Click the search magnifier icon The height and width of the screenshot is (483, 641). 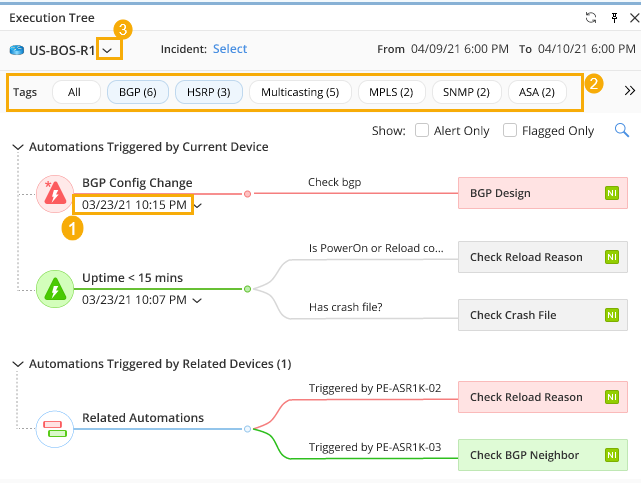621,130
